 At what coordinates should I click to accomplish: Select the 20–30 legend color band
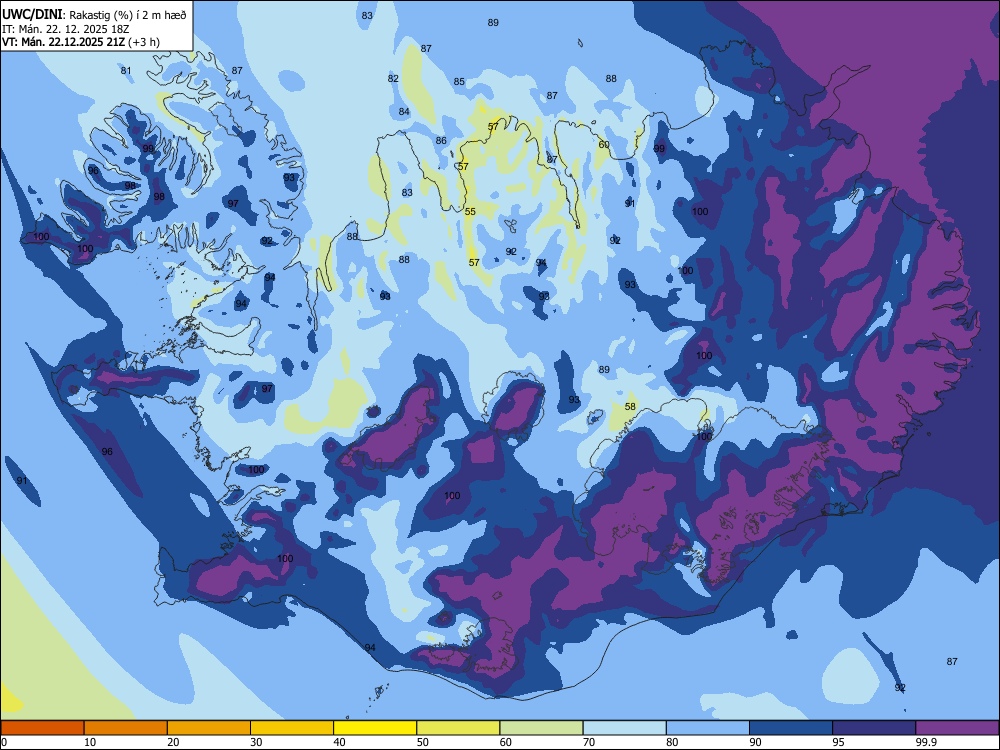[x=209, y=728]
